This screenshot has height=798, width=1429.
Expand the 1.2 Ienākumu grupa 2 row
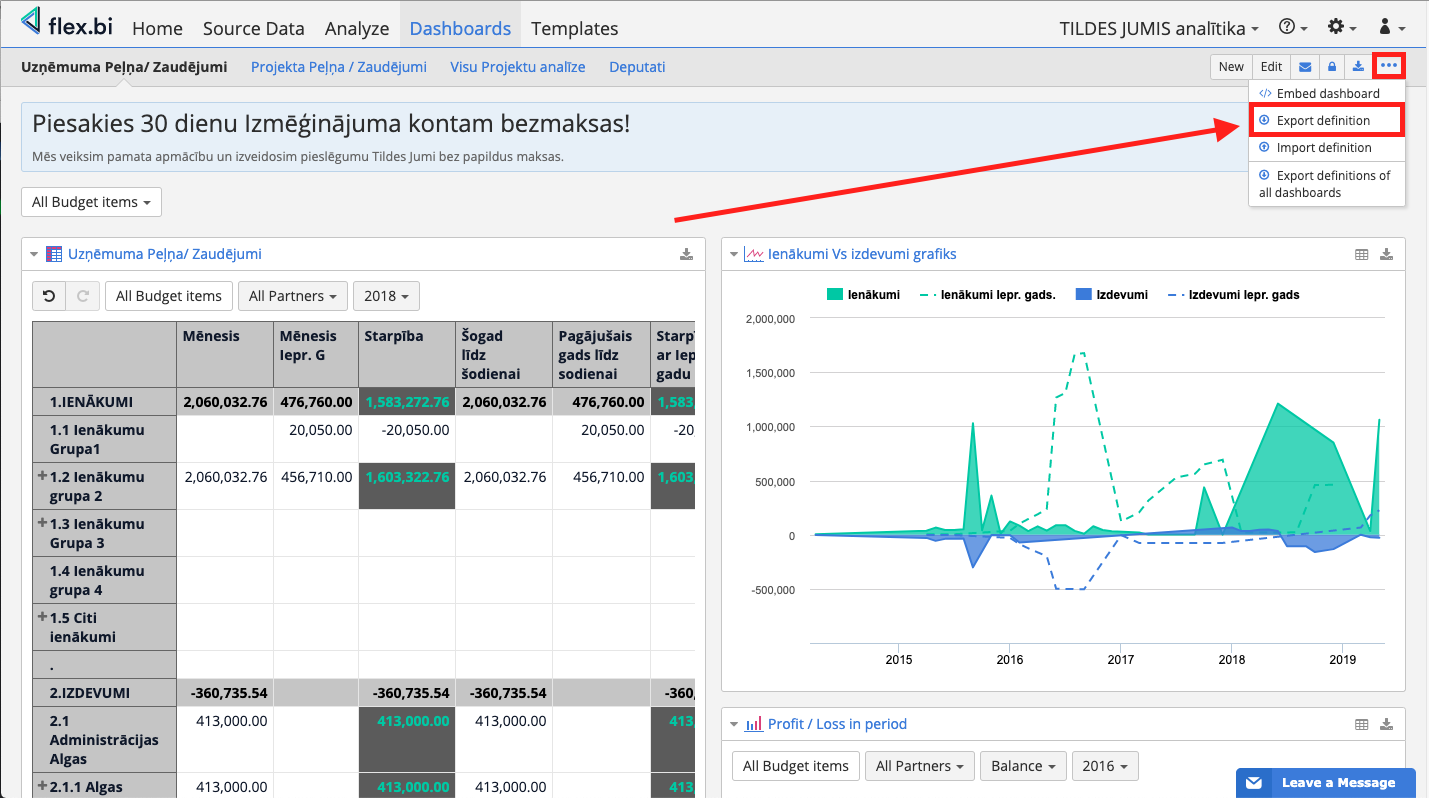[x=42, y=477]
